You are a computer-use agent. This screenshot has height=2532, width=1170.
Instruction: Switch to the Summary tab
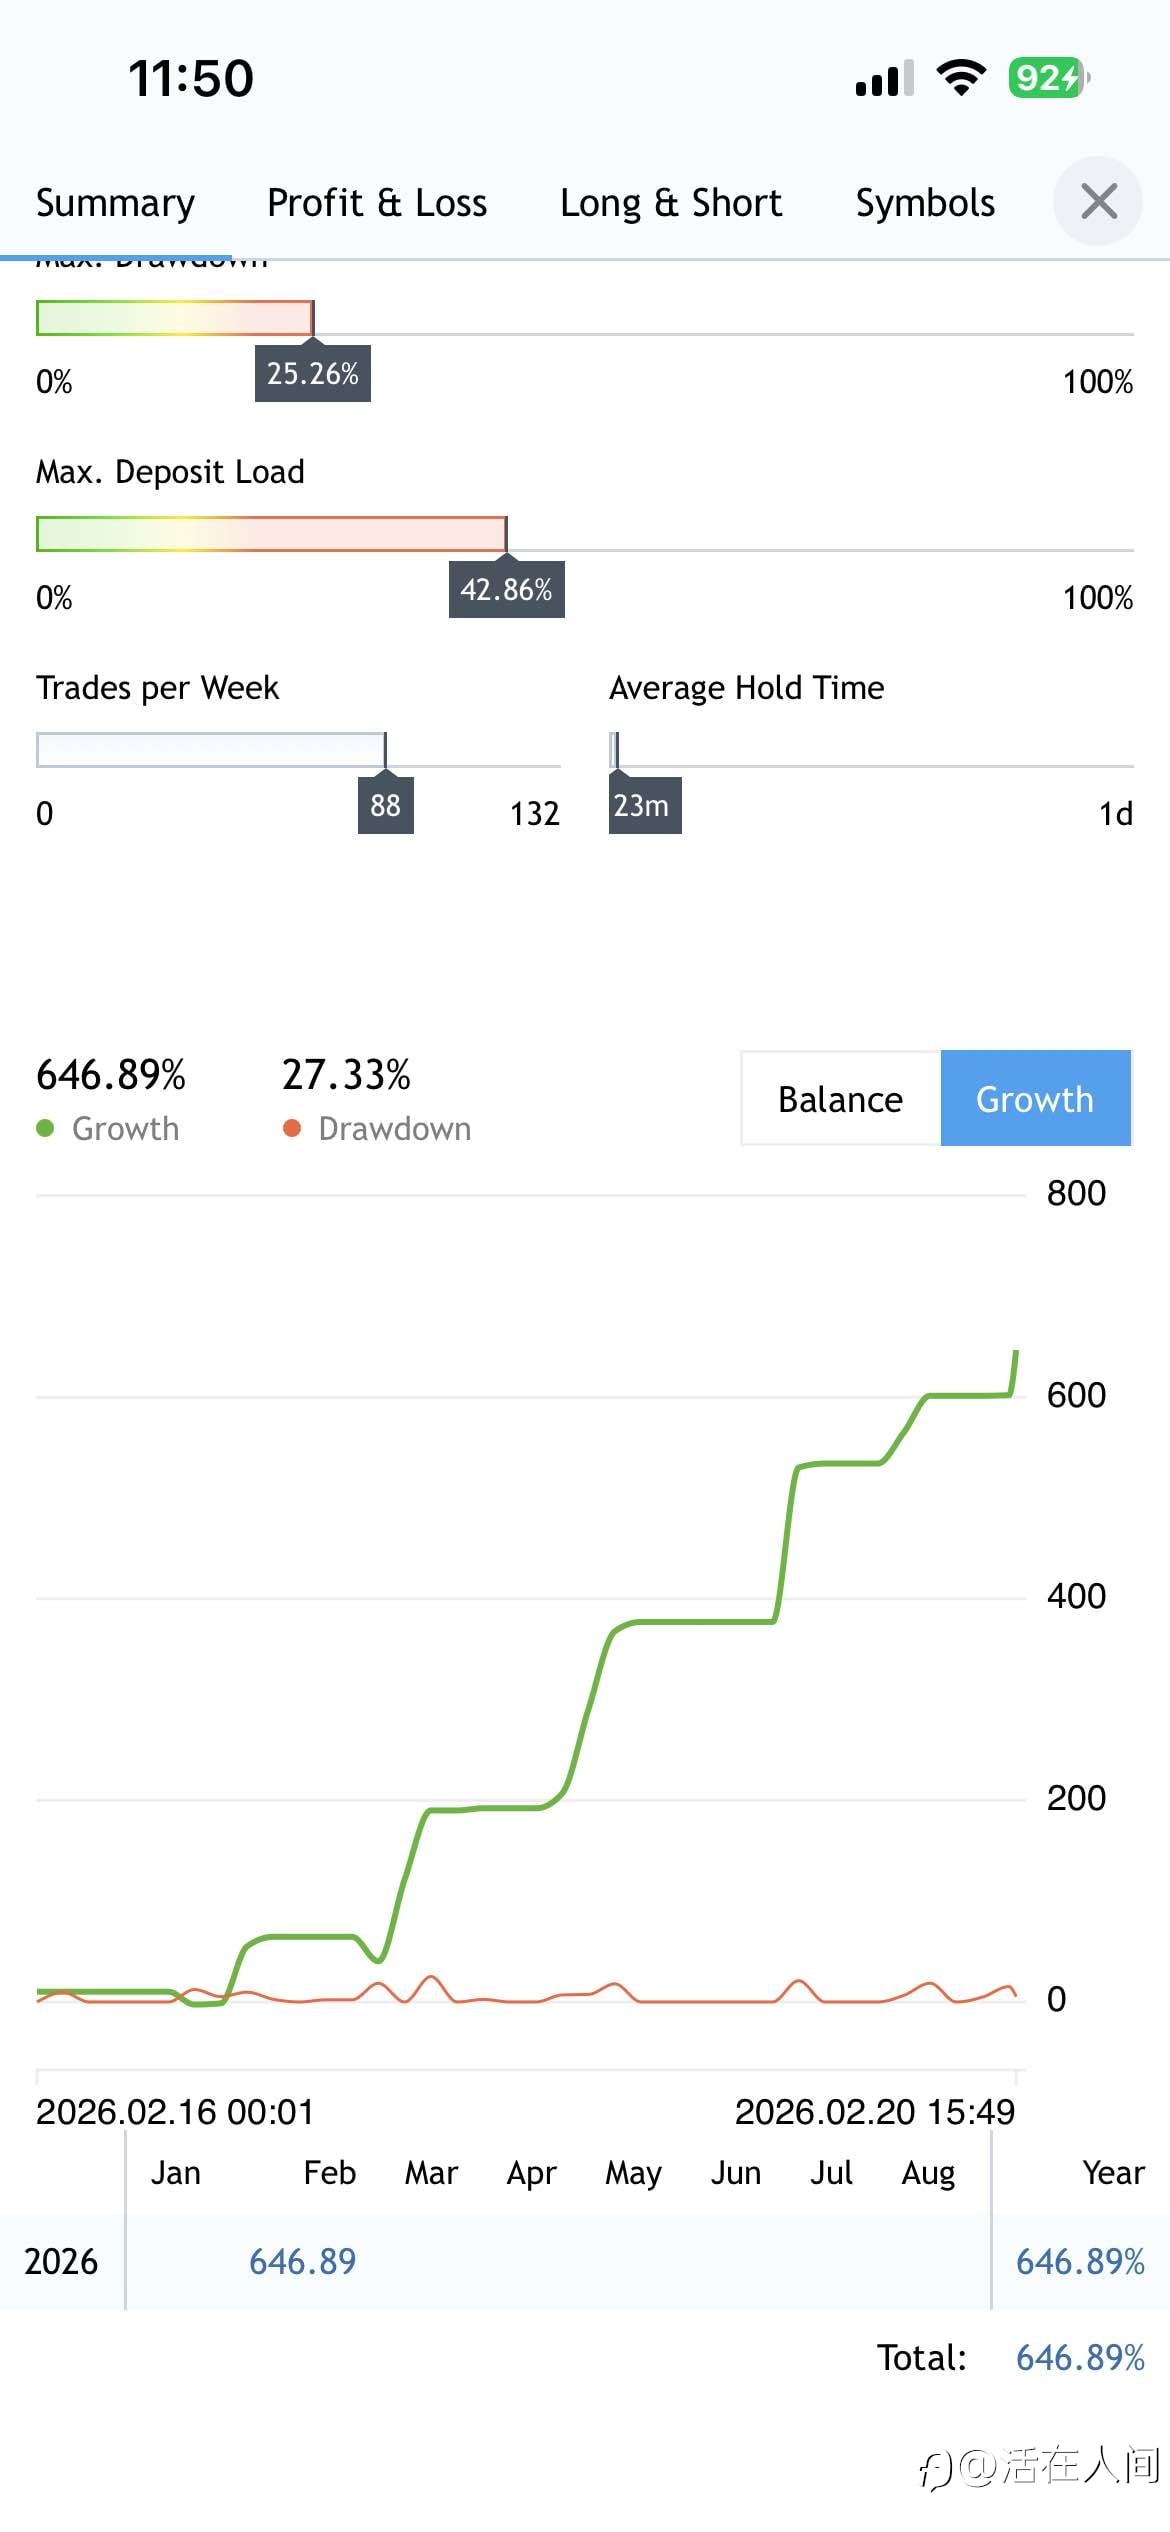pyautogui.click(x=115, y=203)
